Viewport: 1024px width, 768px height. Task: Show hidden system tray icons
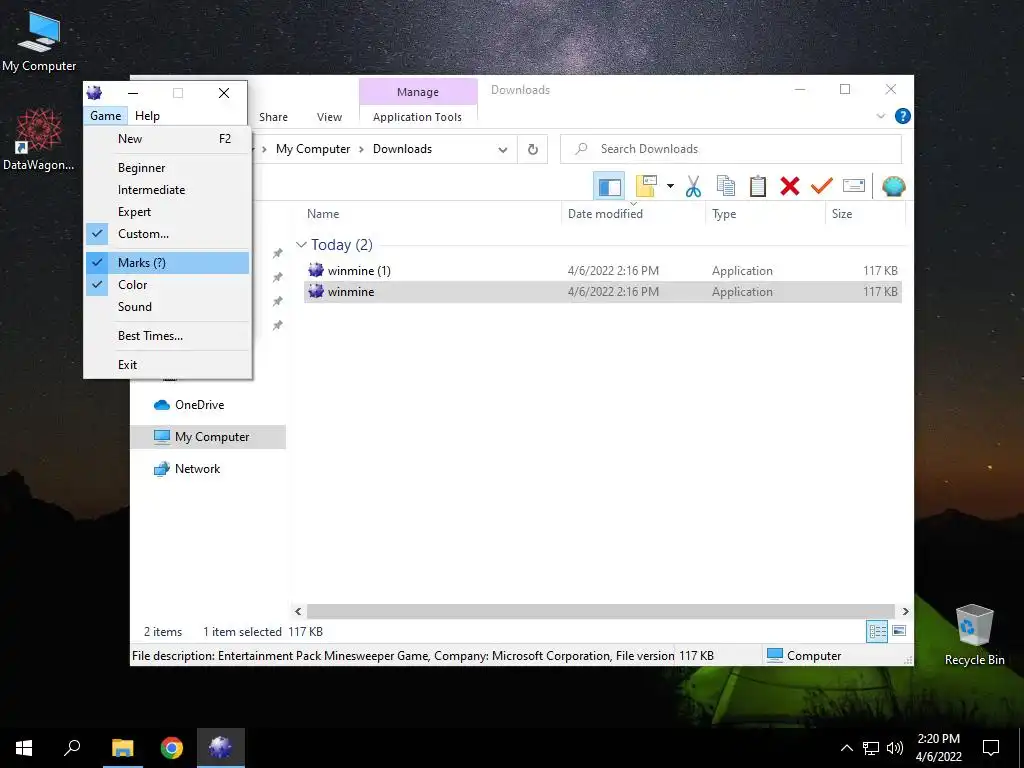(x=846, y=748)
